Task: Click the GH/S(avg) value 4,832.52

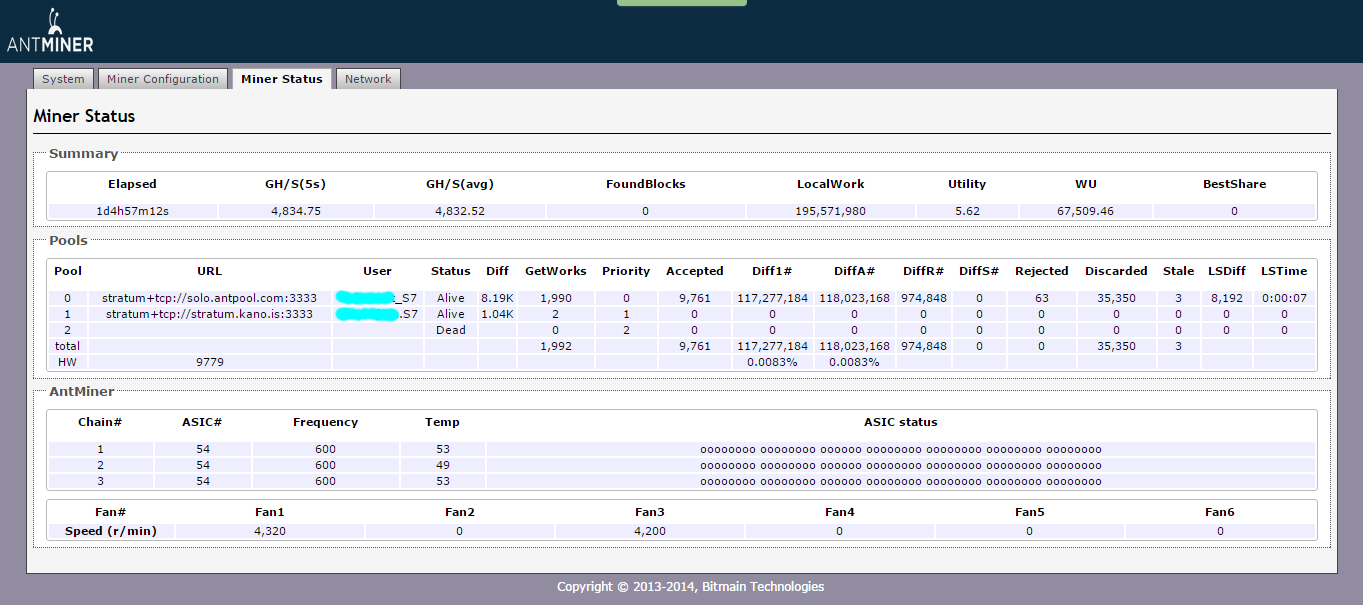Action: tap(459, 211)
